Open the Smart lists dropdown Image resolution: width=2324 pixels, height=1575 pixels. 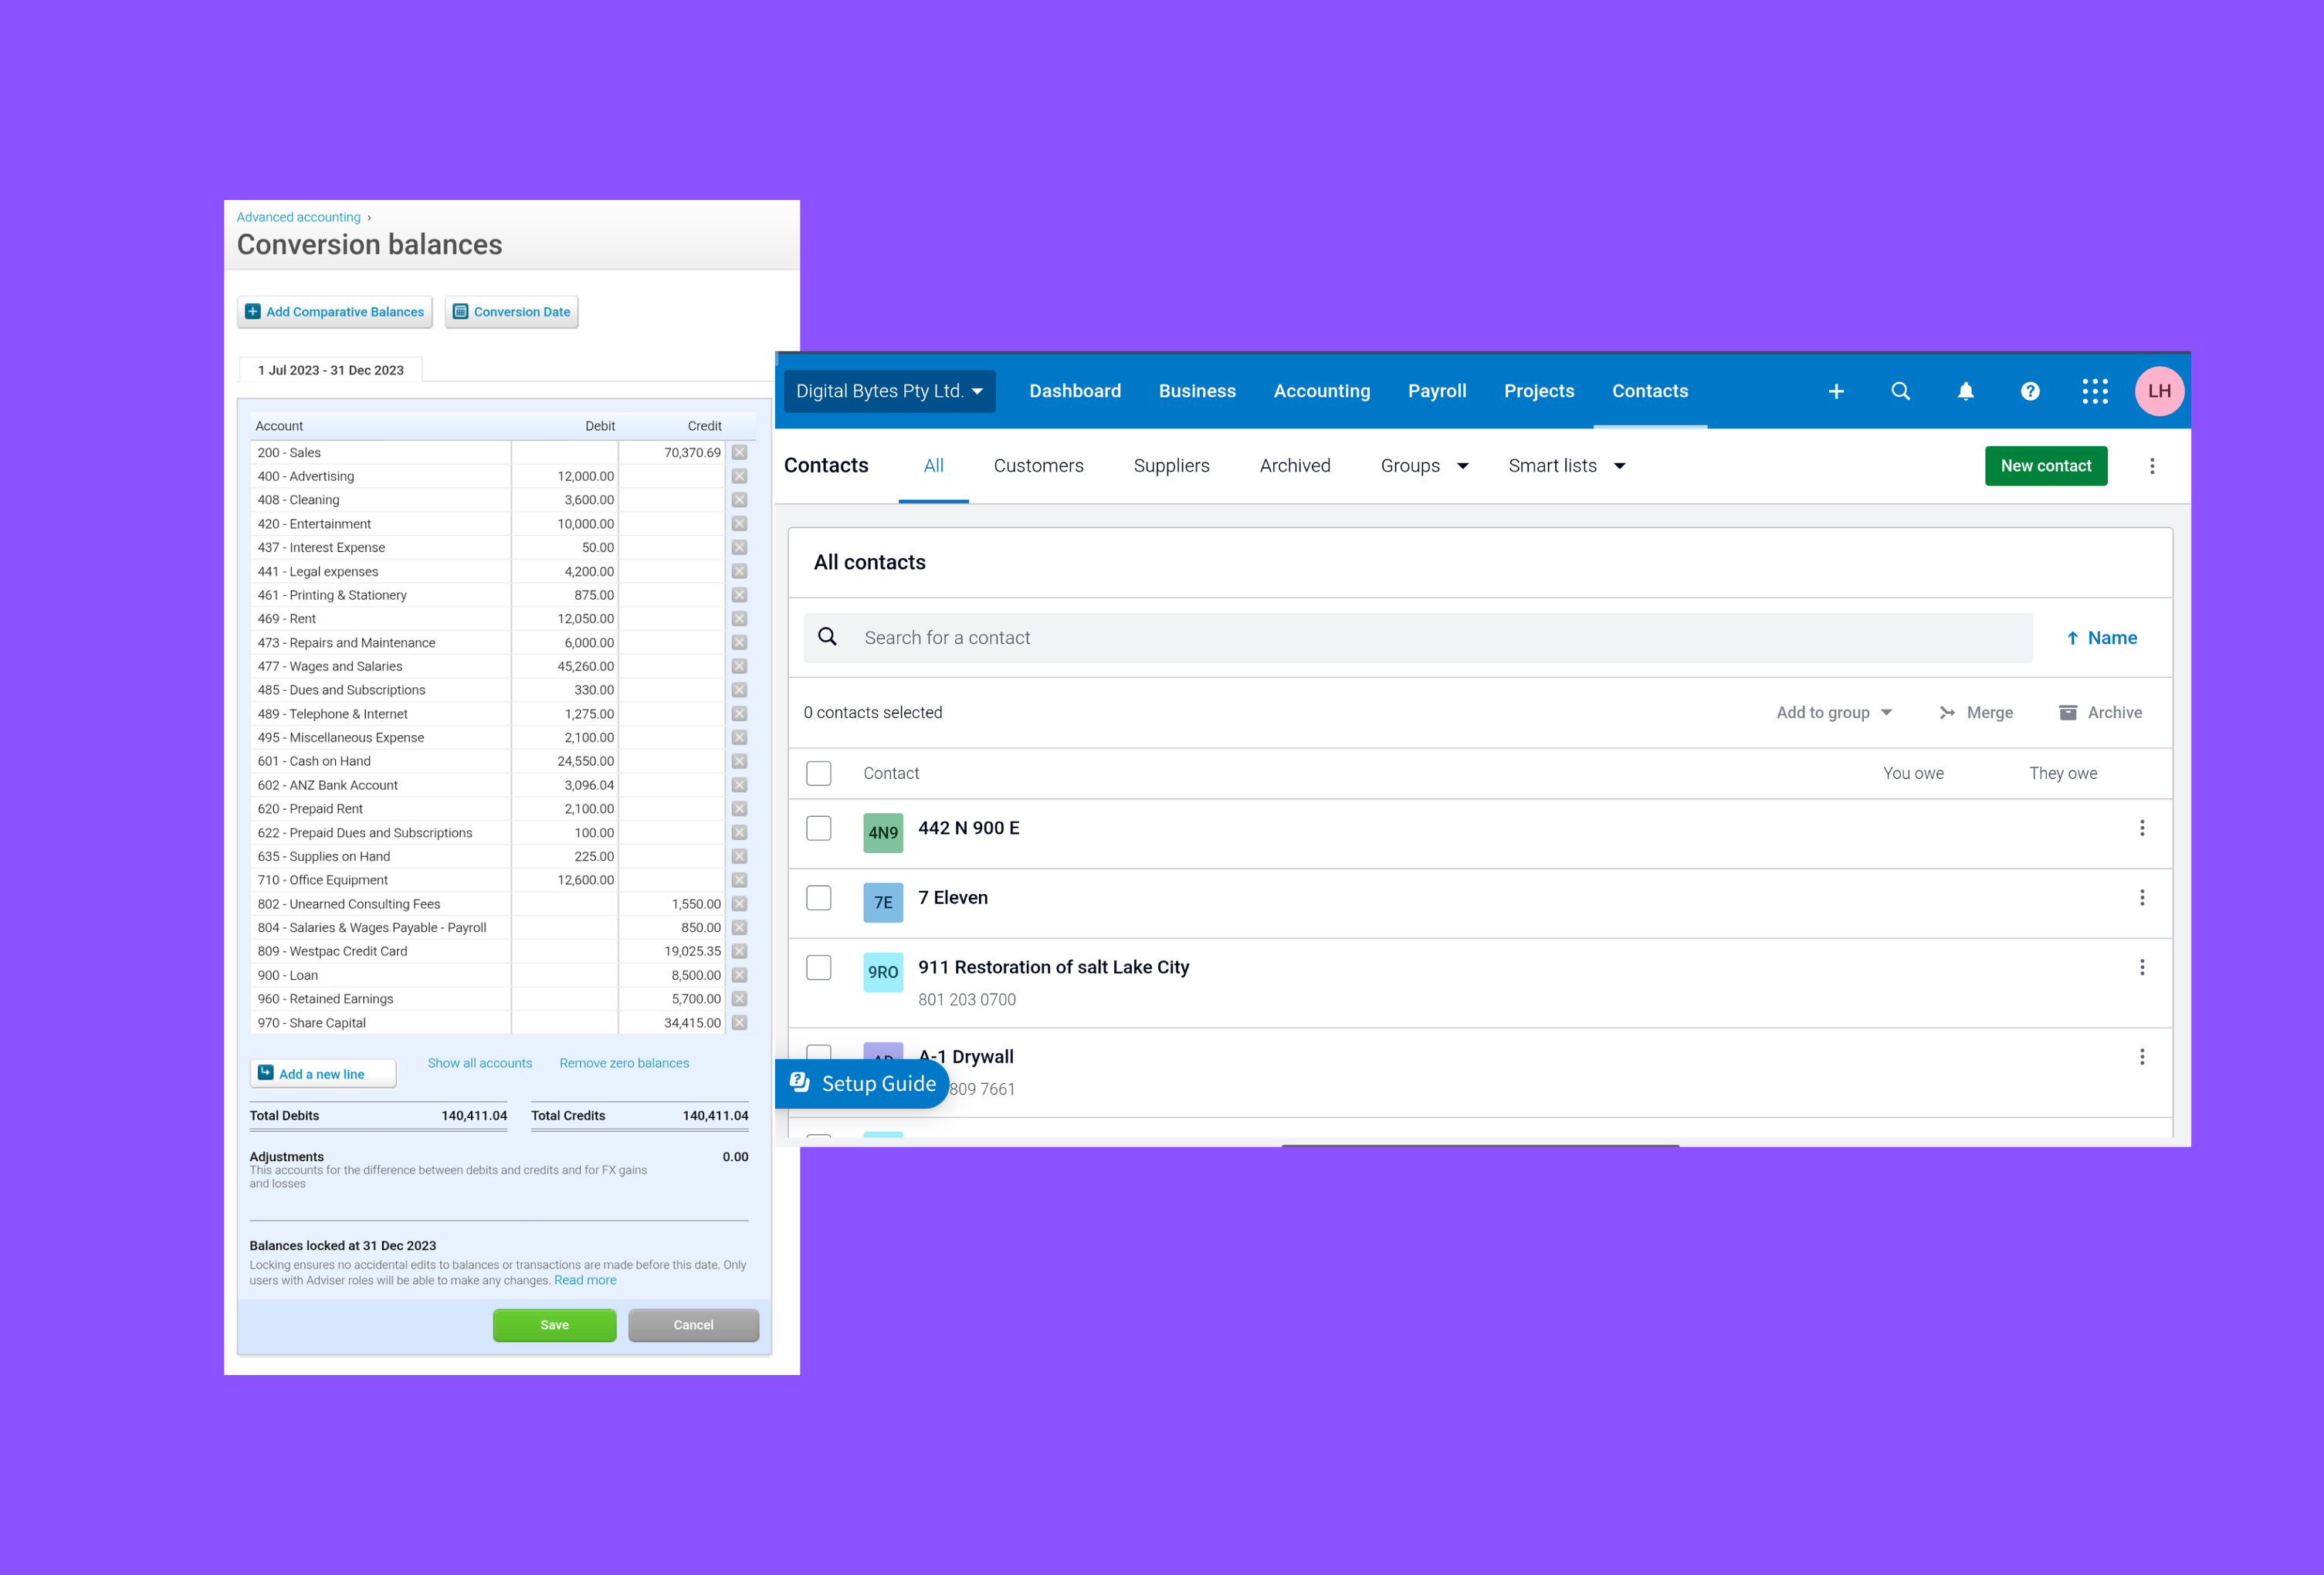click(1566, 466)
